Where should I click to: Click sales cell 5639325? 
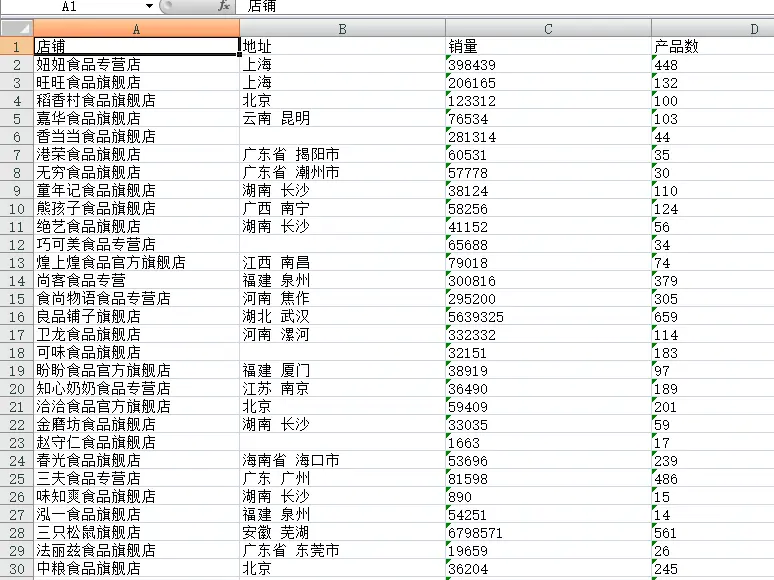click(548, 316)
